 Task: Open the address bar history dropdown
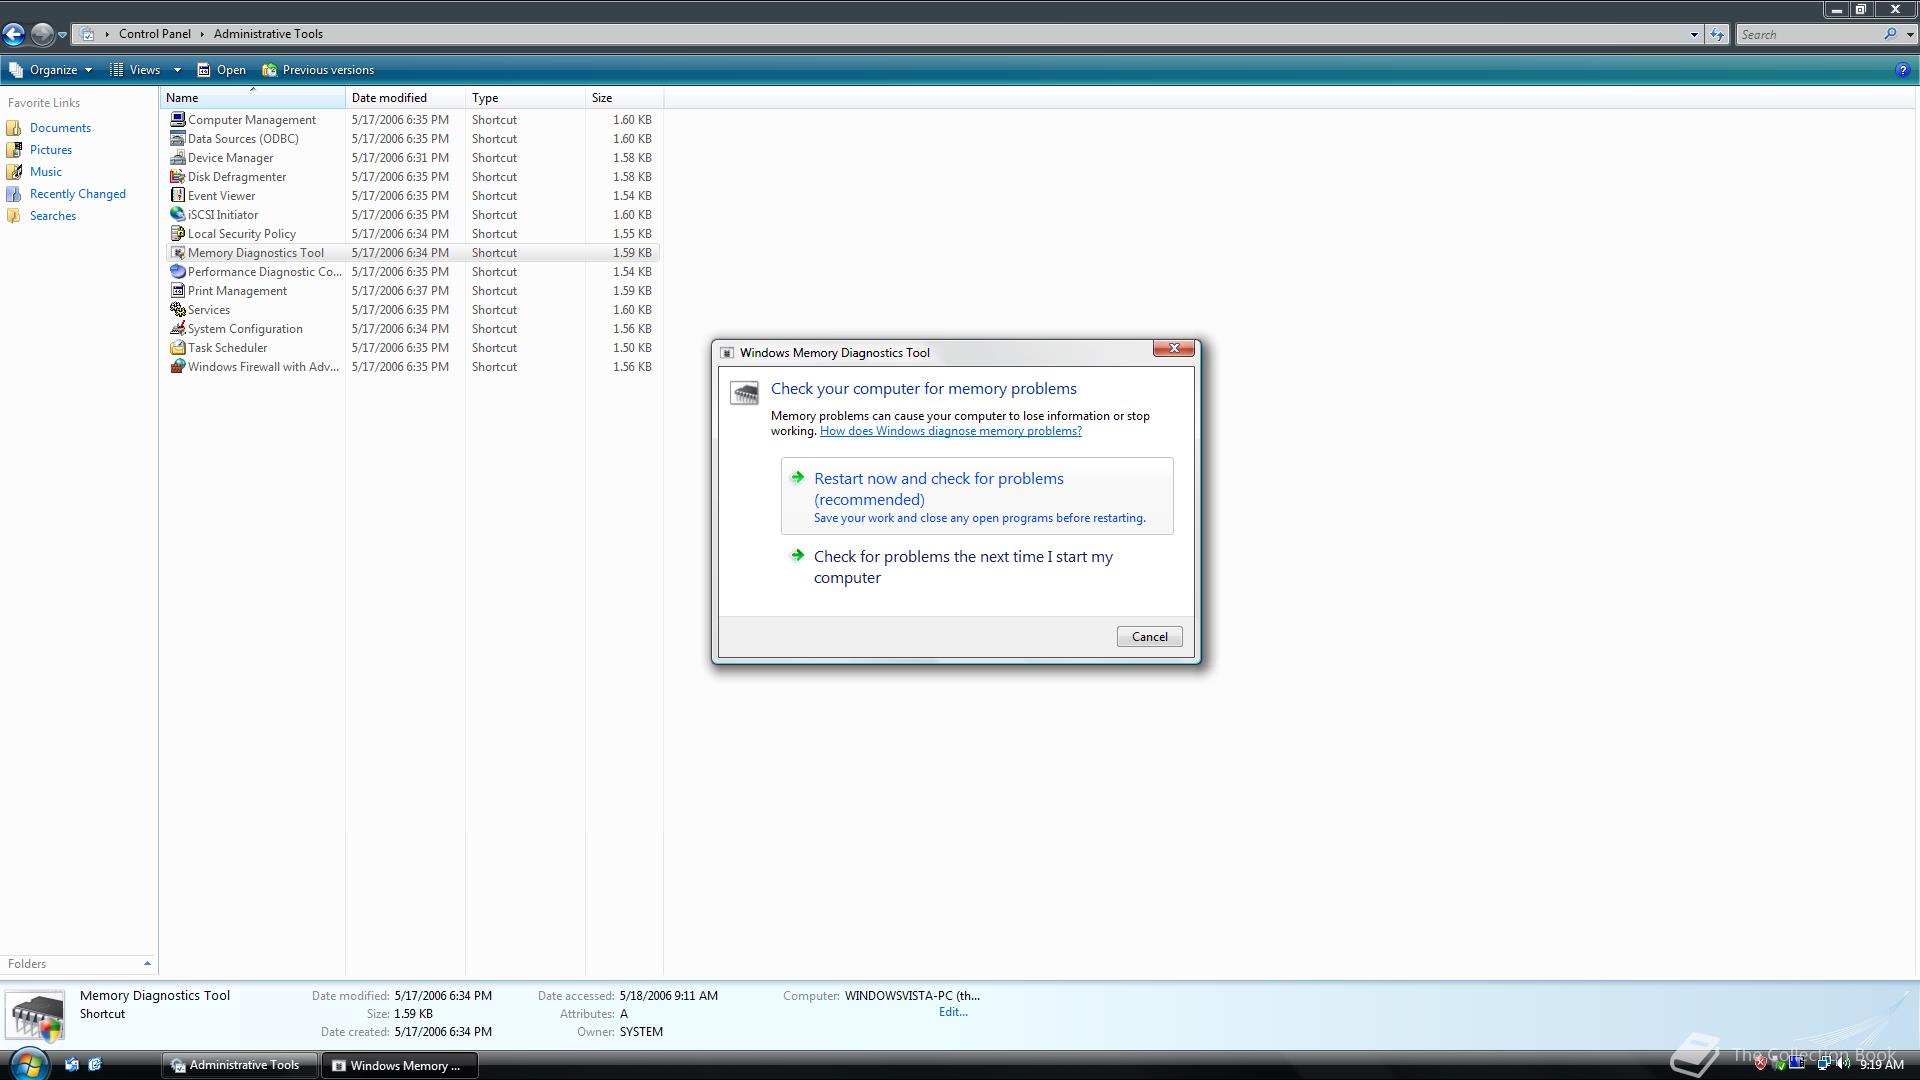pos(1694,35)
